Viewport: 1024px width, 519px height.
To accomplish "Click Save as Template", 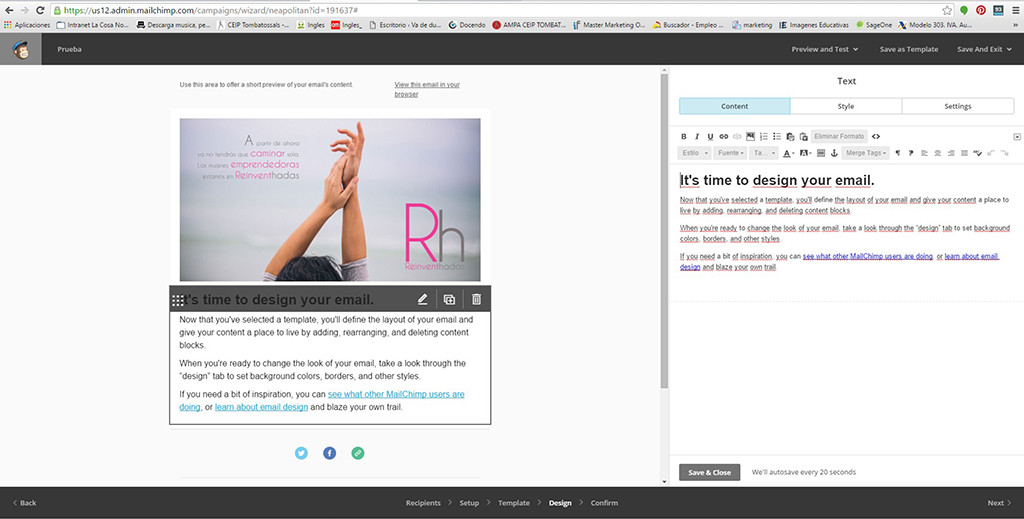I will [908, 49].
